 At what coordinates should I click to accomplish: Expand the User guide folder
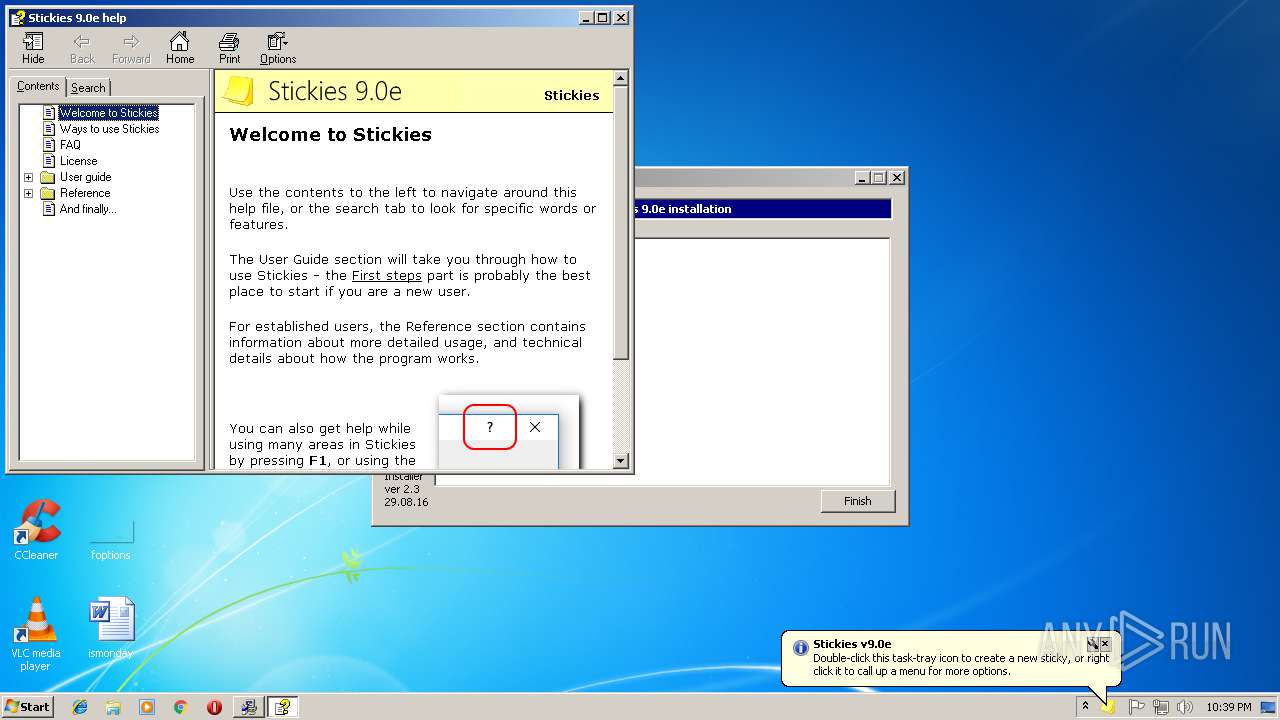28,177
